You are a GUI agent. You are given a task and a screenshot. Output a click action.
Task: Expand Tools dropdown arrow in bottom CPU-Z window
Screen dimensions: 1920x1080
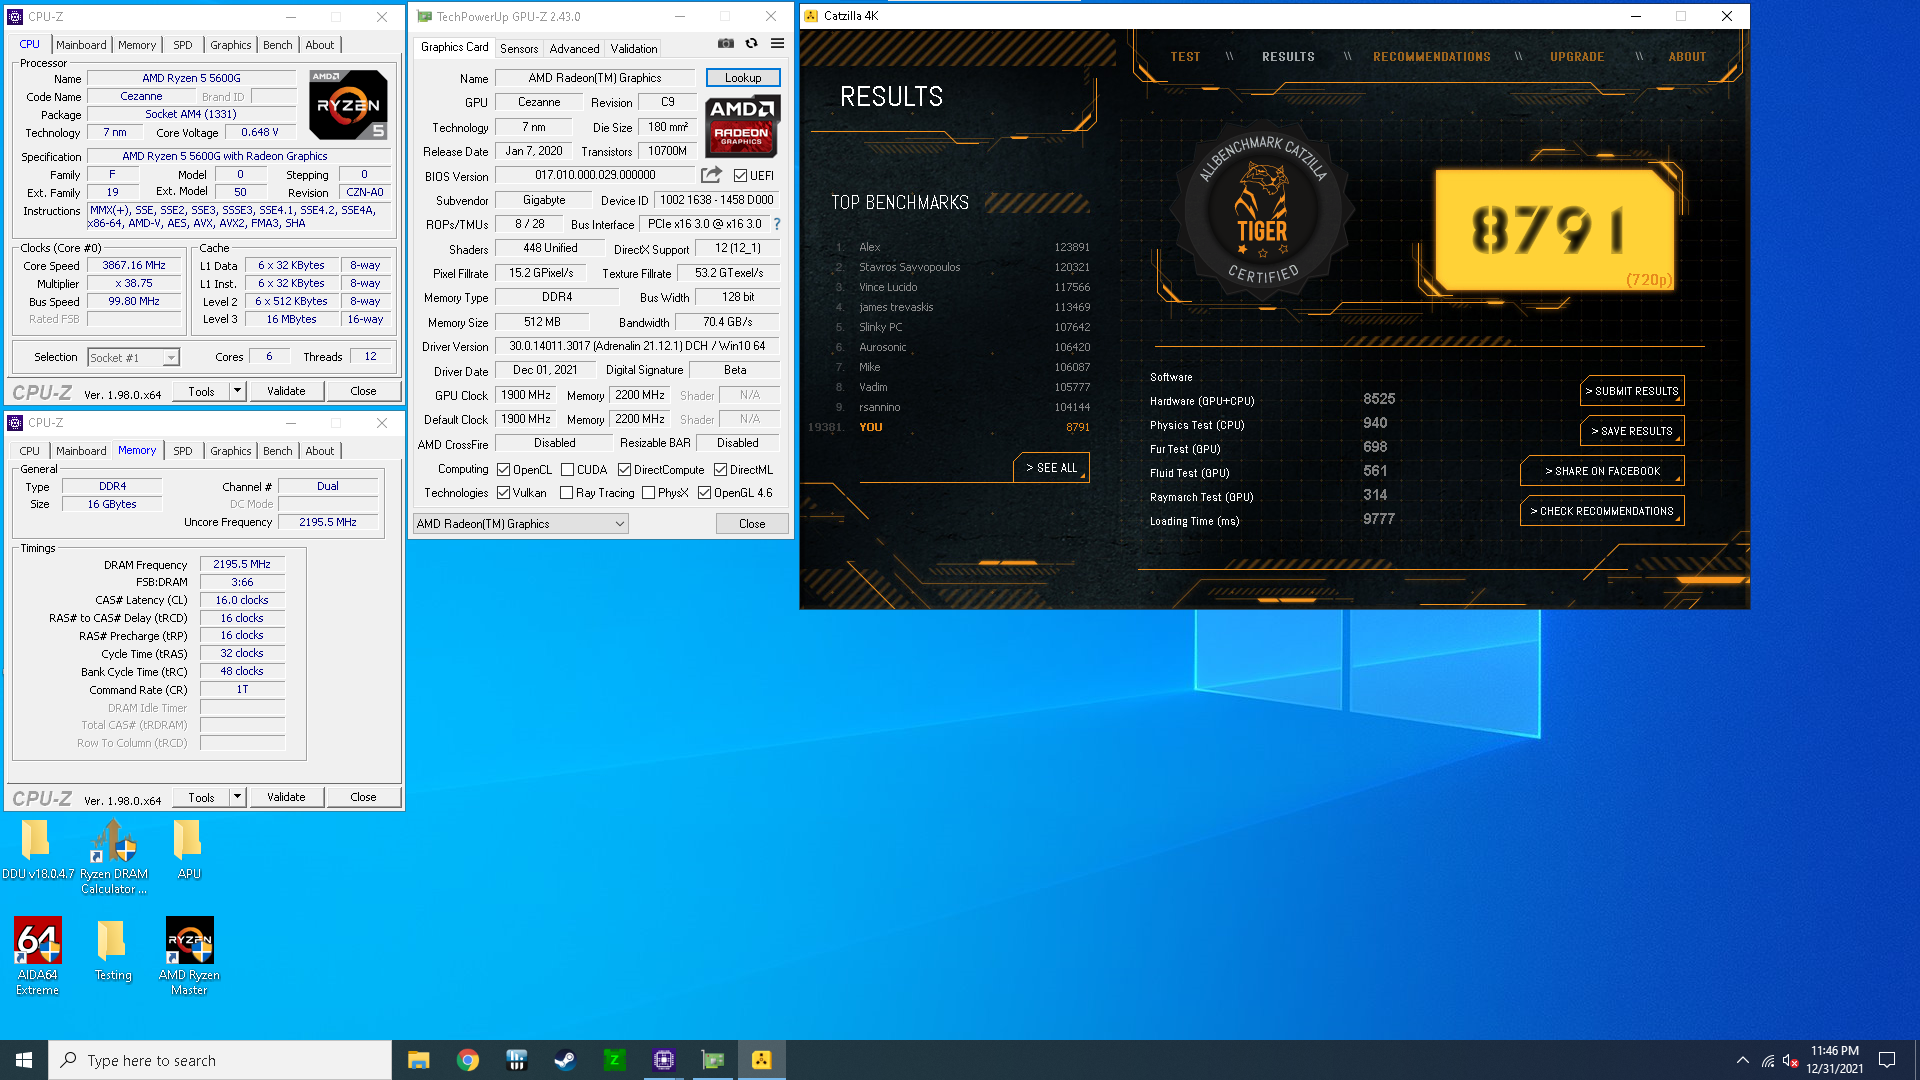pyautogui.click(x=237, y=797)
